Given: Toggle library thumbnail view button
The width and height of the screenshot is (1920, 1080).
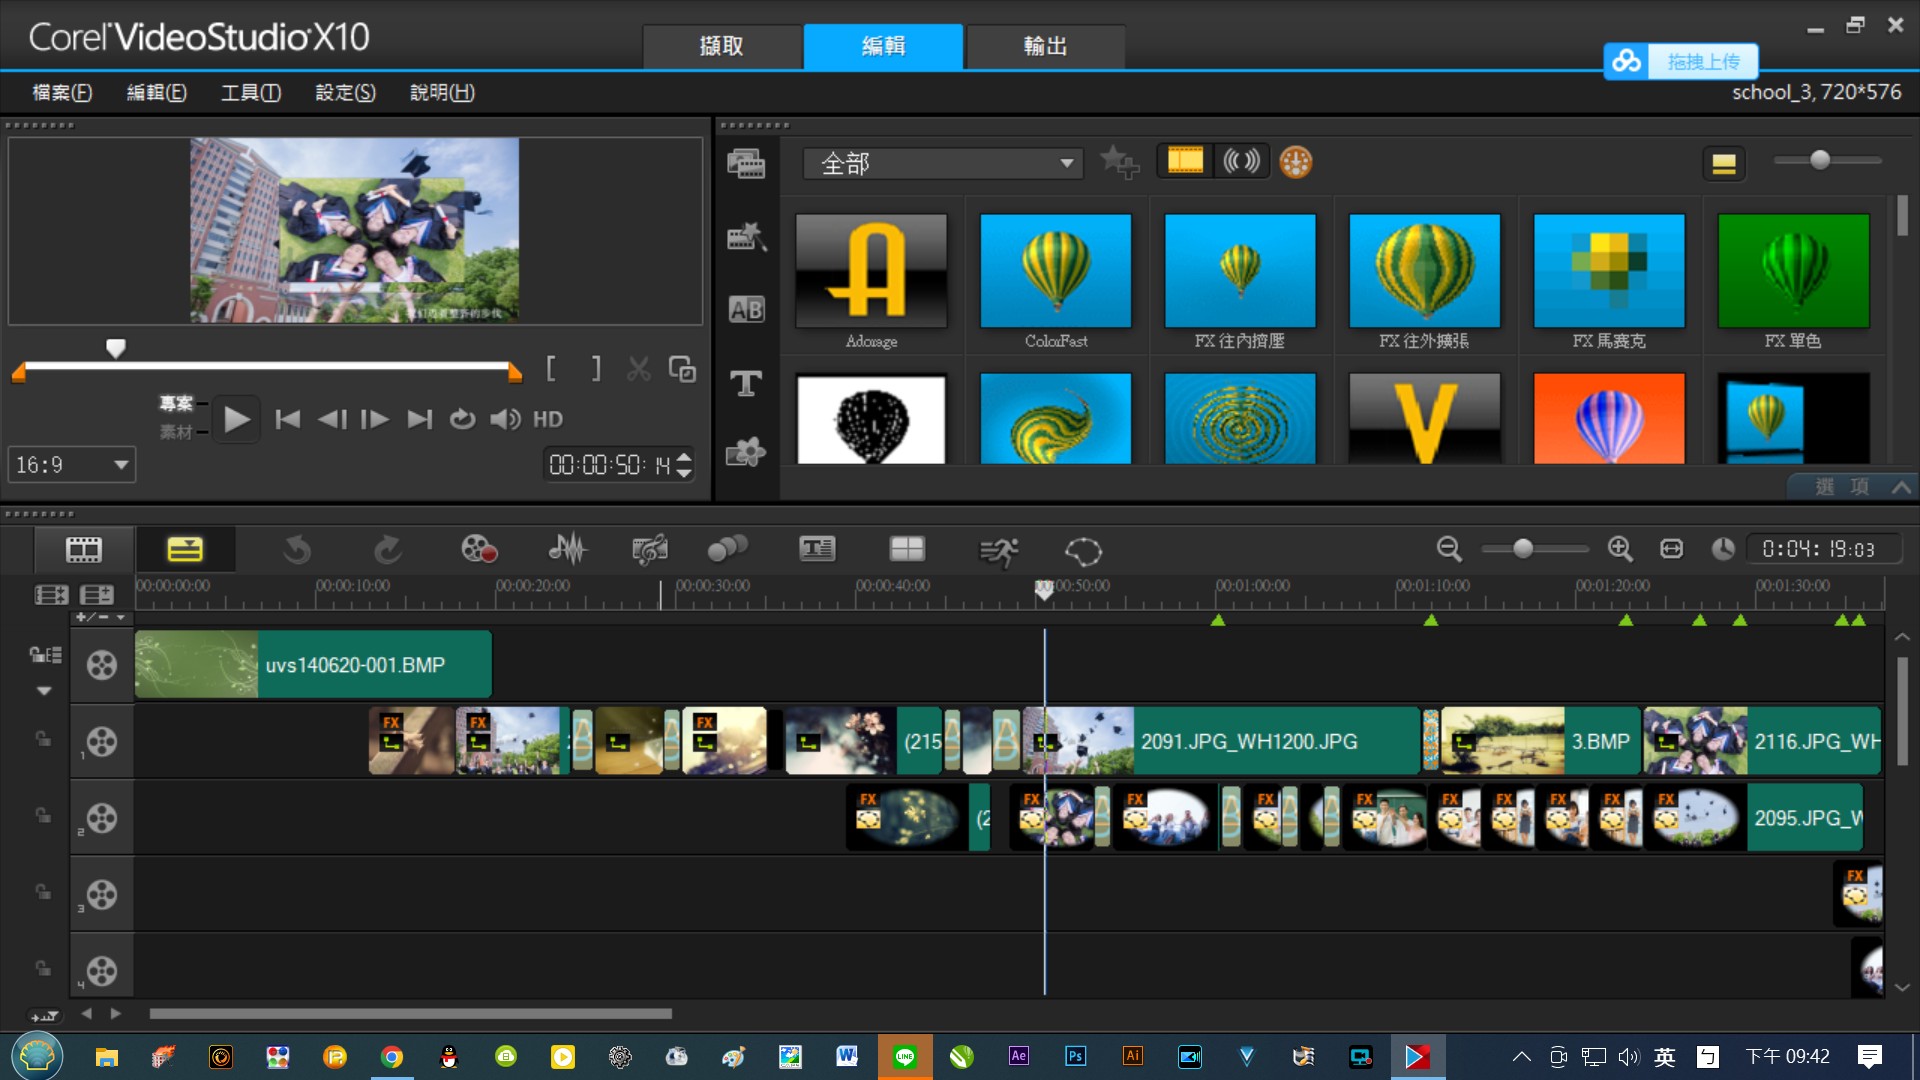Looking at the screenshot, I should (1724, 163).
